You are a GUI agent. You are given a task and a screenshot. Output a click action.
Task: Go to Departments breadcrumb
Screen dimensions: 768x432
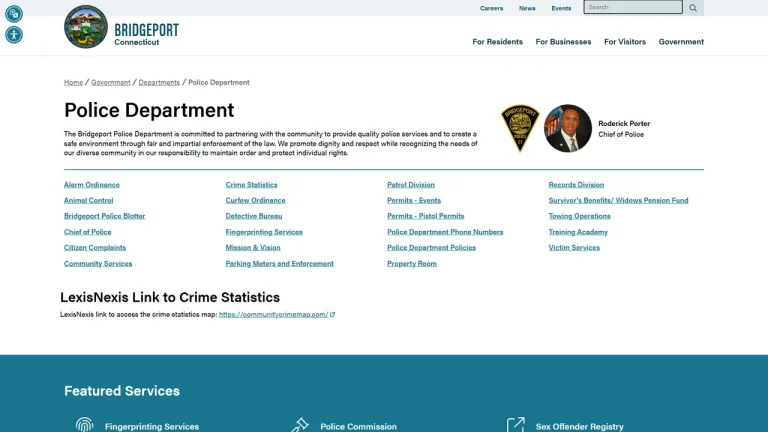coord(159,82)
